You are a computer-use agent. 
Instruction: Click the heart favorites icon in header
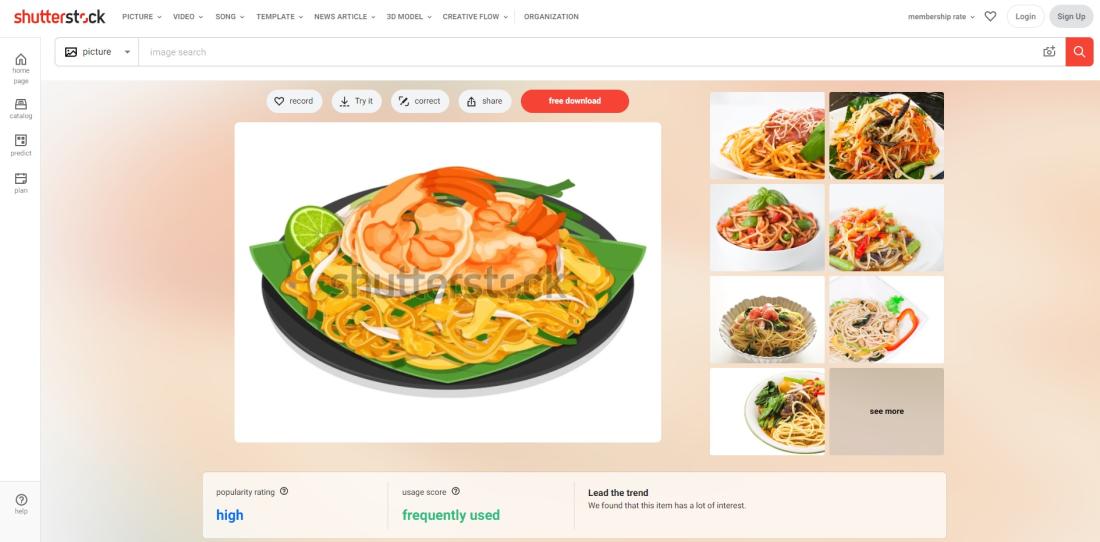(990, 16)
